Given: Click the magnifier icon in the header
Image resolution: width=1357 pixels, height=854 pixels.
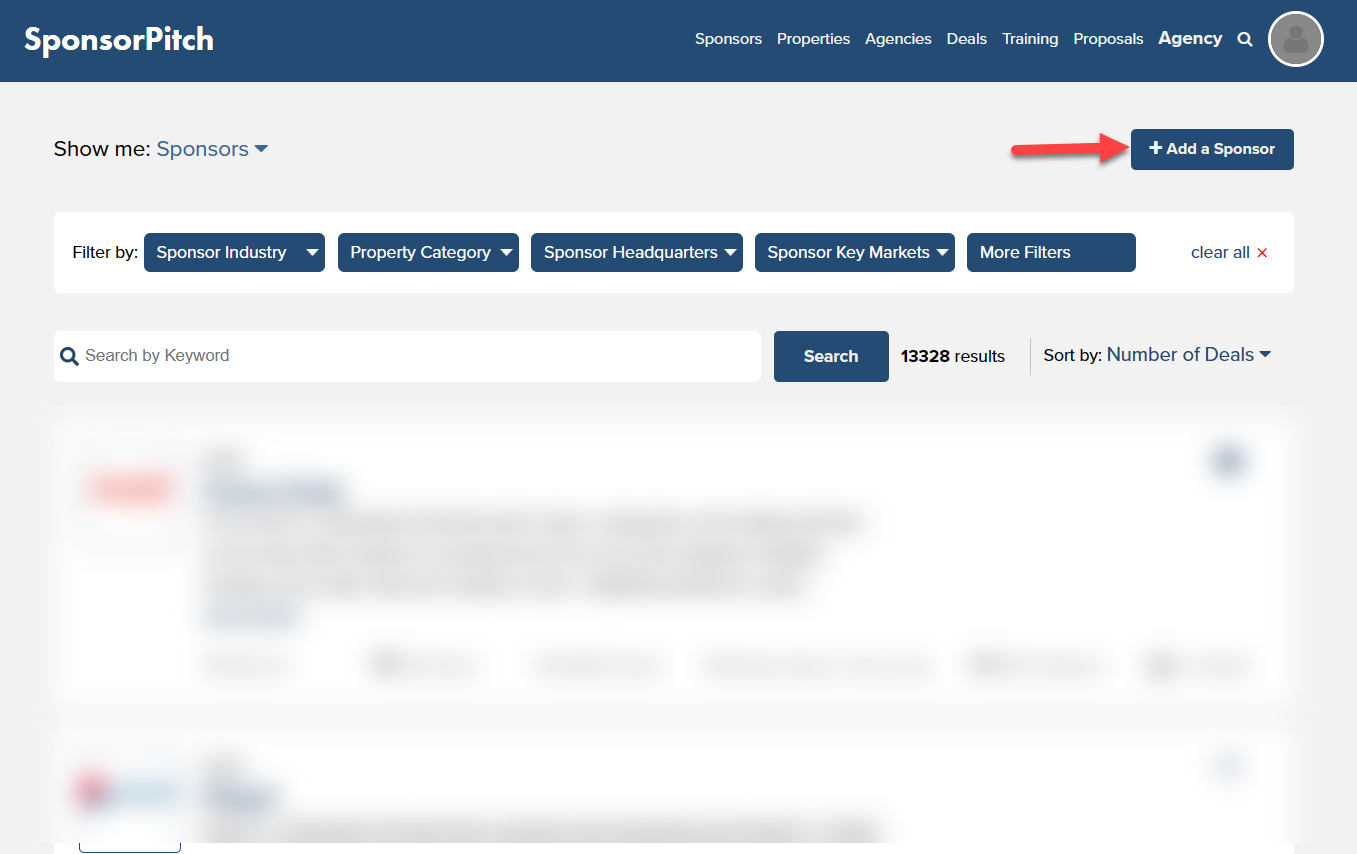Looking at the screenshot, I should (x=1245, y=40).
